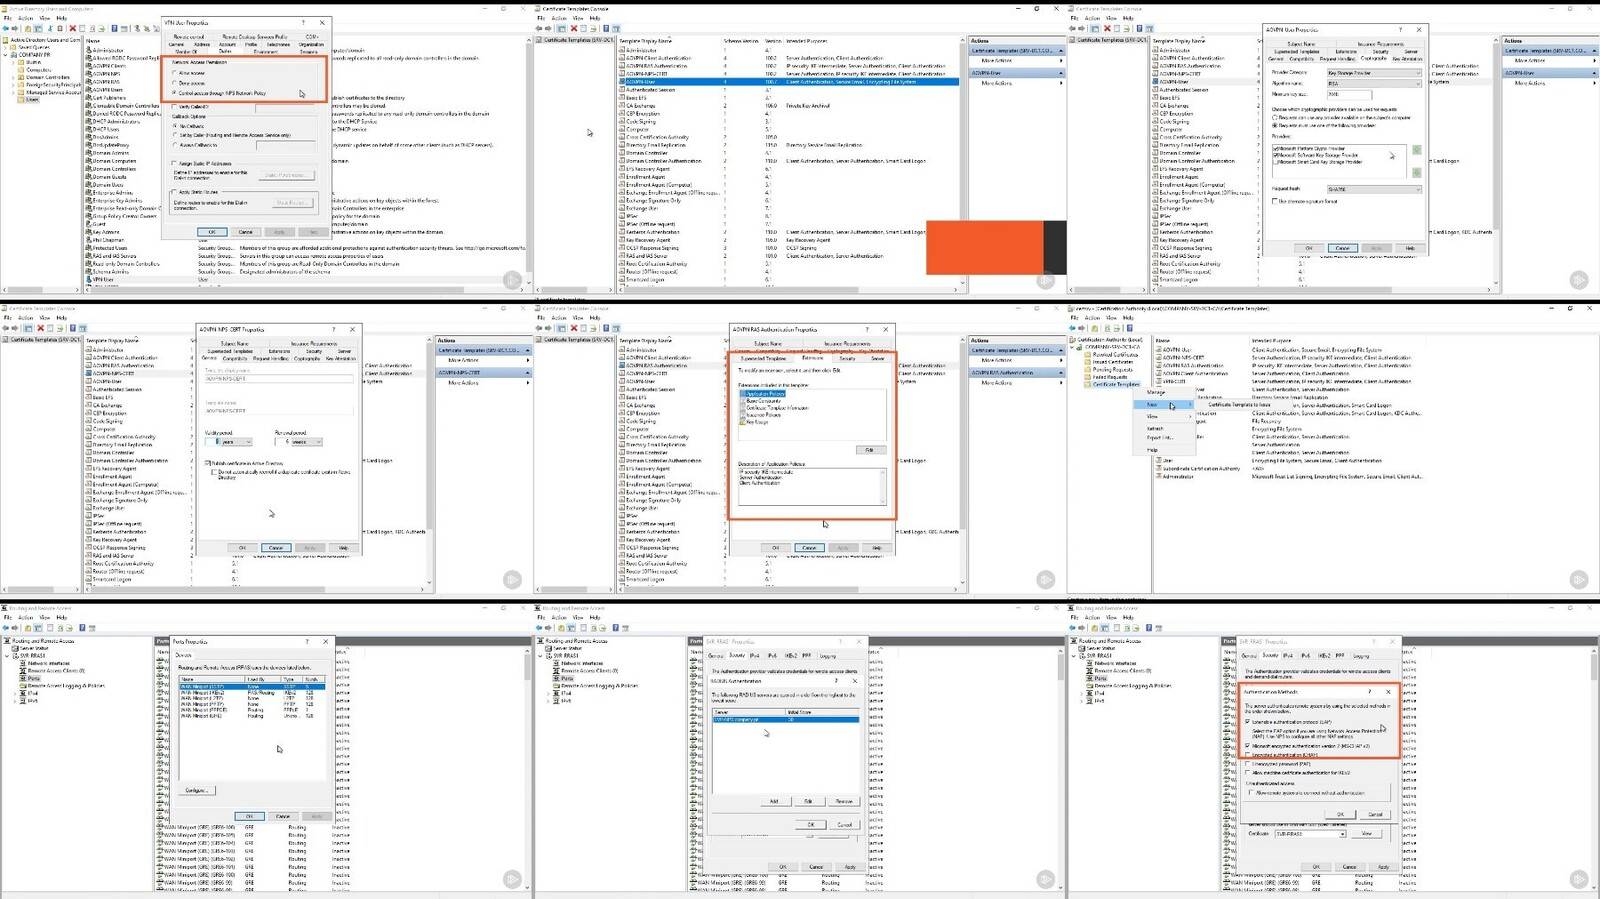Screen dimensions: 1600x899
Task: Toggle Publish certificate in Active Directory checkbox
Action: point(207,463)
